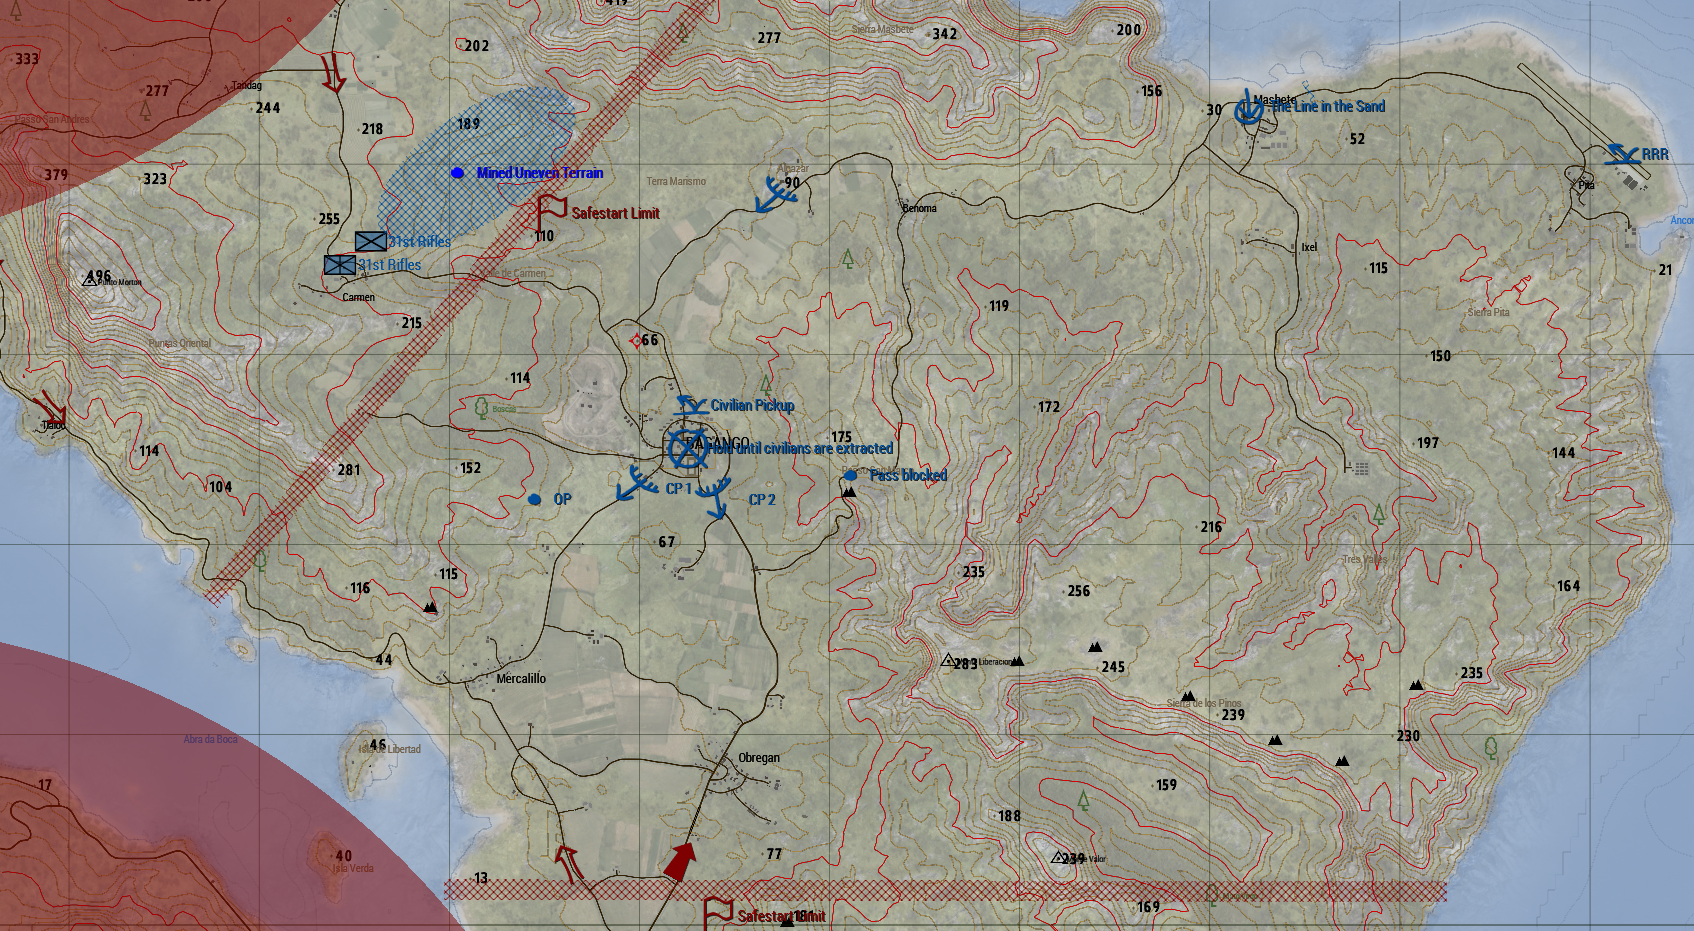The height and width of the screenshot is (931, 1694).
Task: Select the lower 31st Rifles infantry marker
Action: coord(340,265)
